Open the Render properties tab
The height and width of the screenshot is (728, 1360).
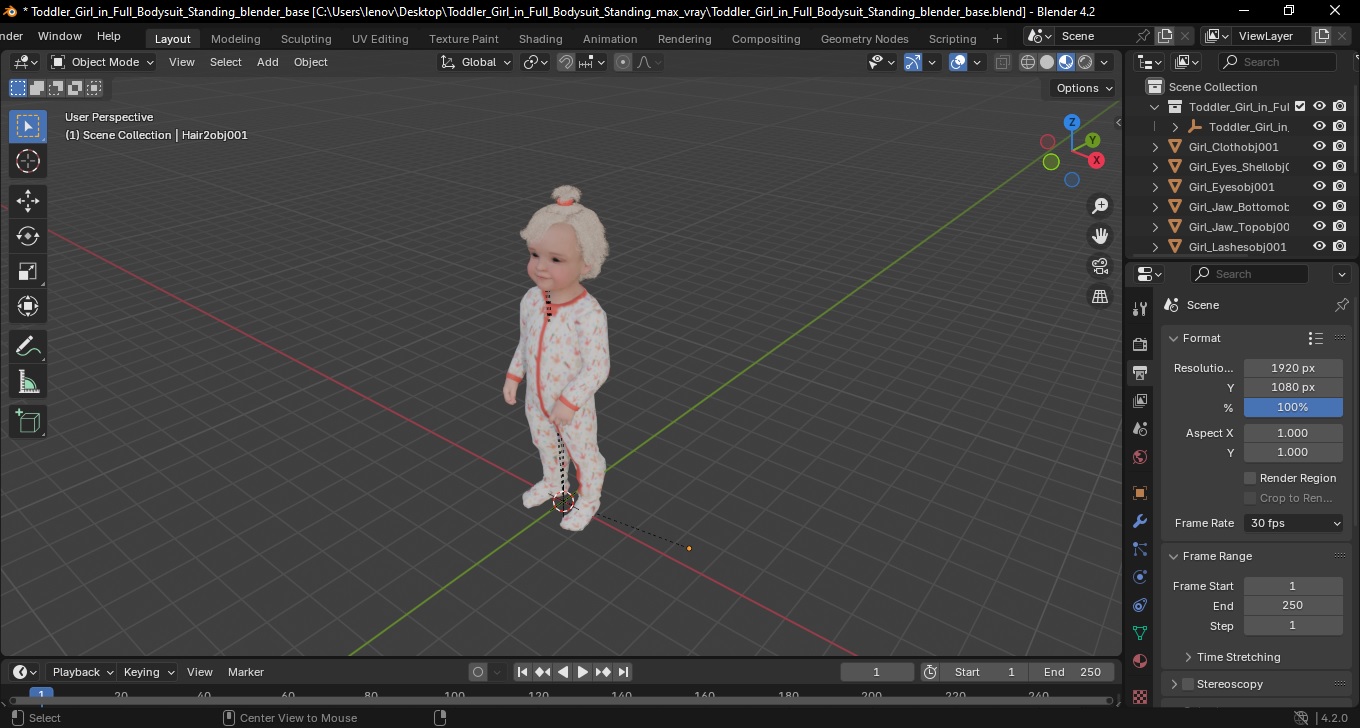coord(1140,344)
